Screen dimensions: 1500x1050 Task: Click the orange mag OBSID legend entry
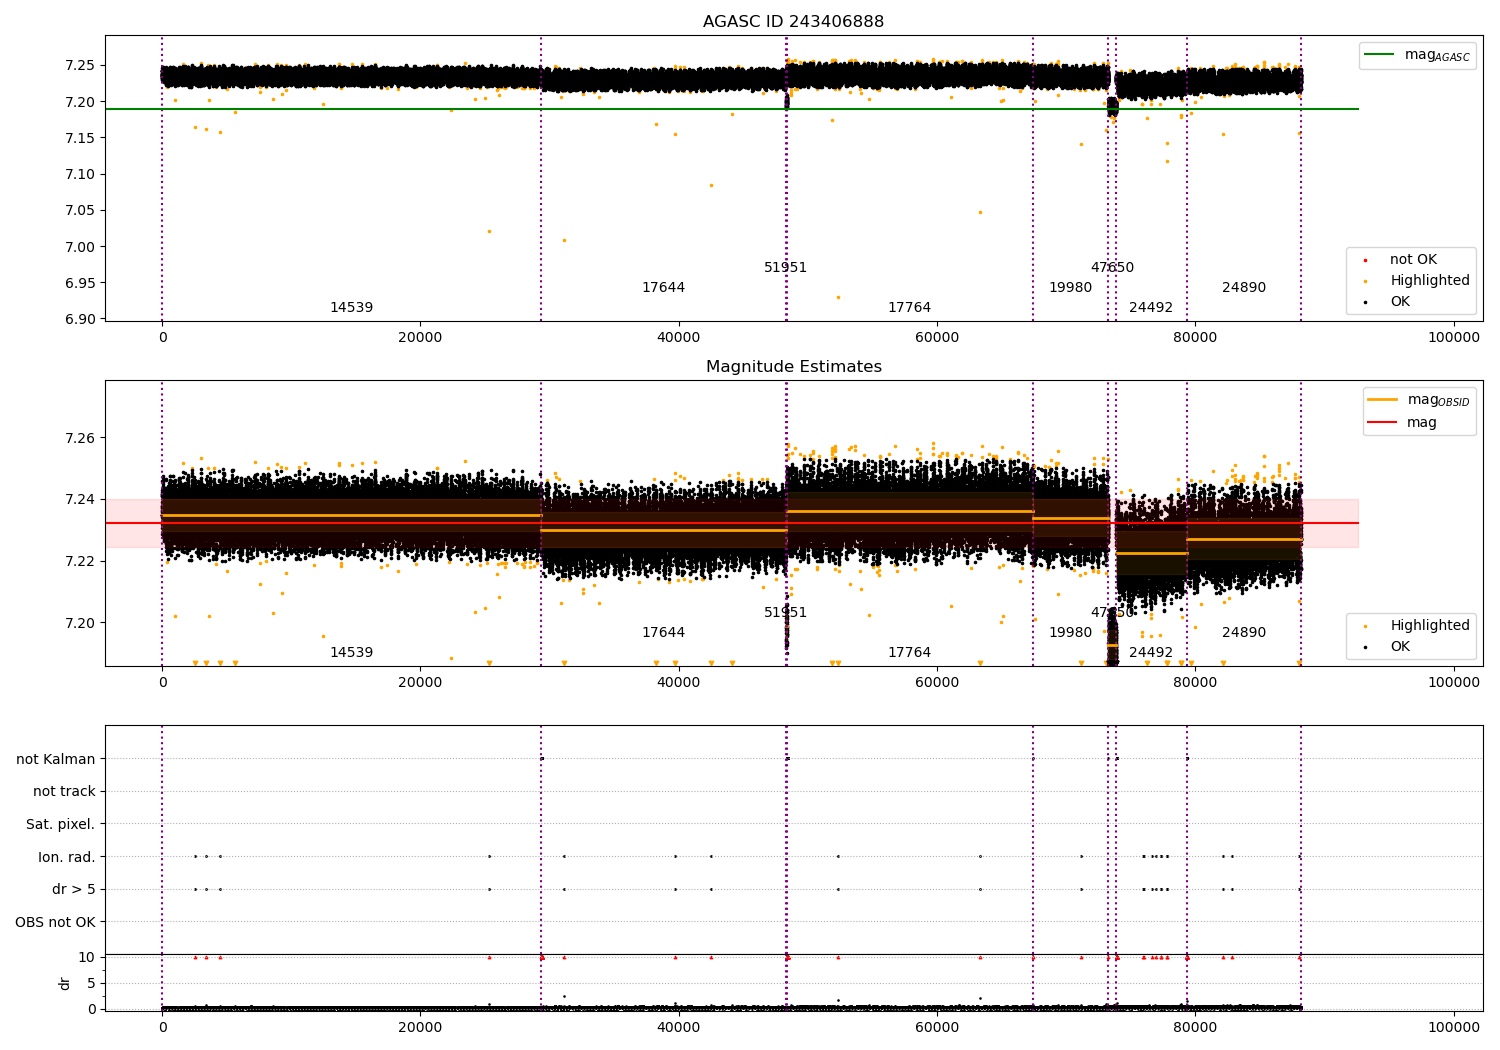coord(1420,400)
